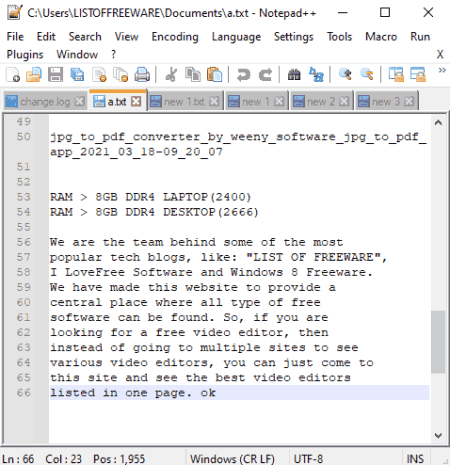
Task: Click the line starting "jpg_to_pdf_converter_by_weeny"
Action: tap(238, 137)
